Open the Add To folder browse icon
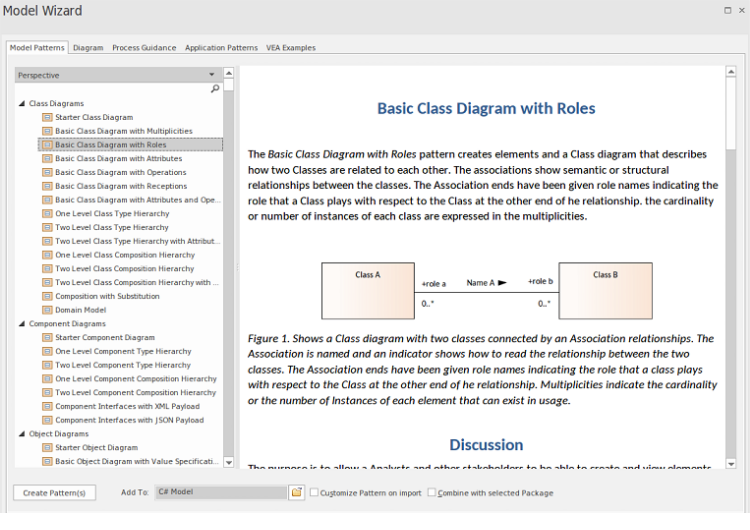Viewport: 750px width, 530px height. coord(297,492)
